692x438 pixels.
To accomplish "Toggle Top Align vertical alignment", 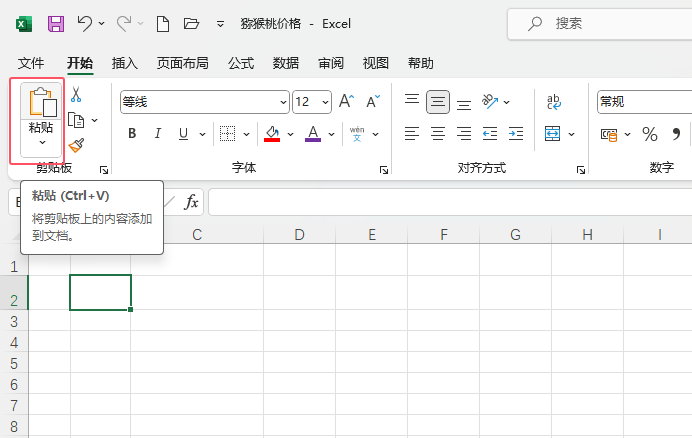I will point(412,100).
